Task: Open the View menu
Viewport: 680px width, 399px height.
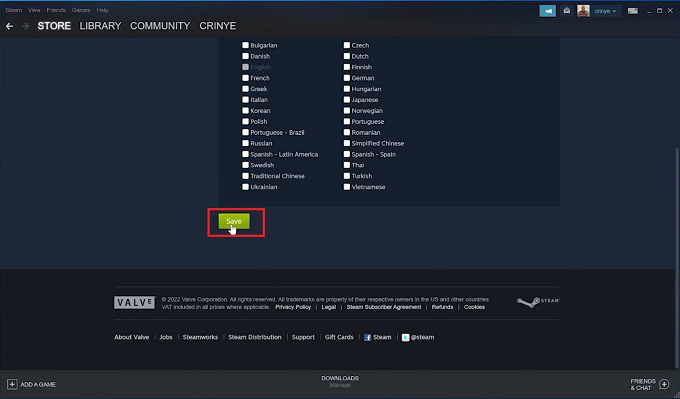Action: pyautogui.click(x=34, y=10)
